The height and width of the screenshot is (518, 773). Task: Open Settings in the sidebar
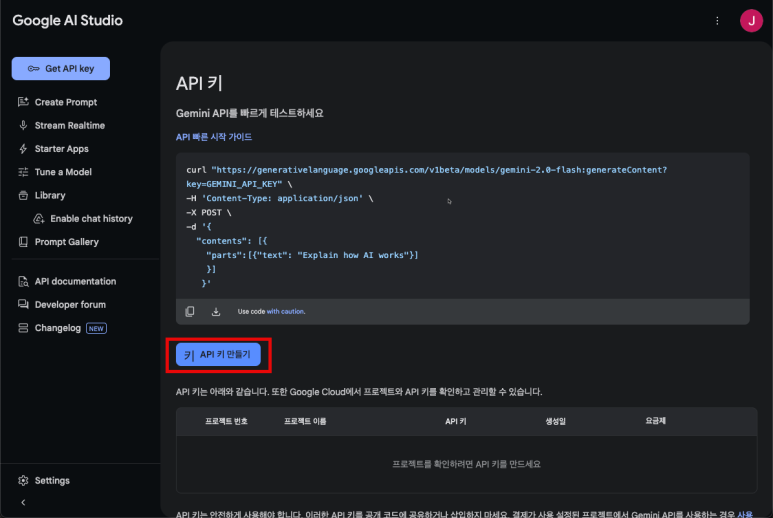pyautogui.click(x=52, y=480)
